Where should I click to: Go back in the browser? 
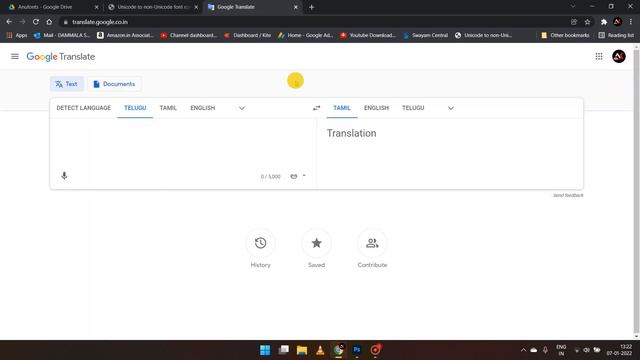(x=9, y=22)
